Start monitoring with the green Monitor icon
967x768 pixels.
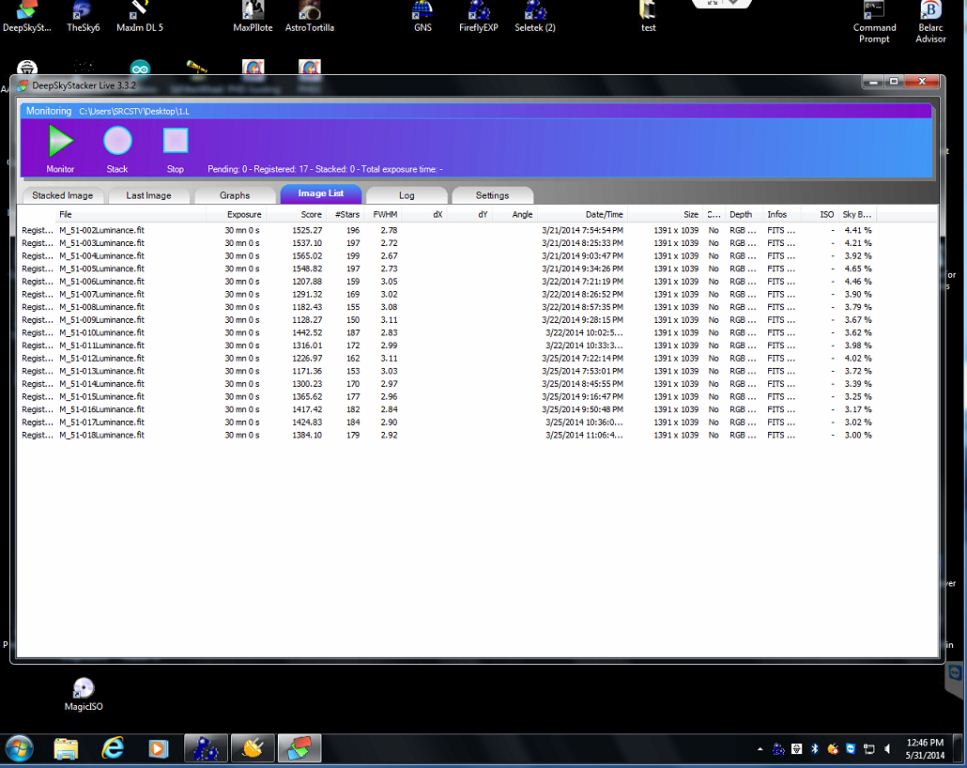coord(61,141)
